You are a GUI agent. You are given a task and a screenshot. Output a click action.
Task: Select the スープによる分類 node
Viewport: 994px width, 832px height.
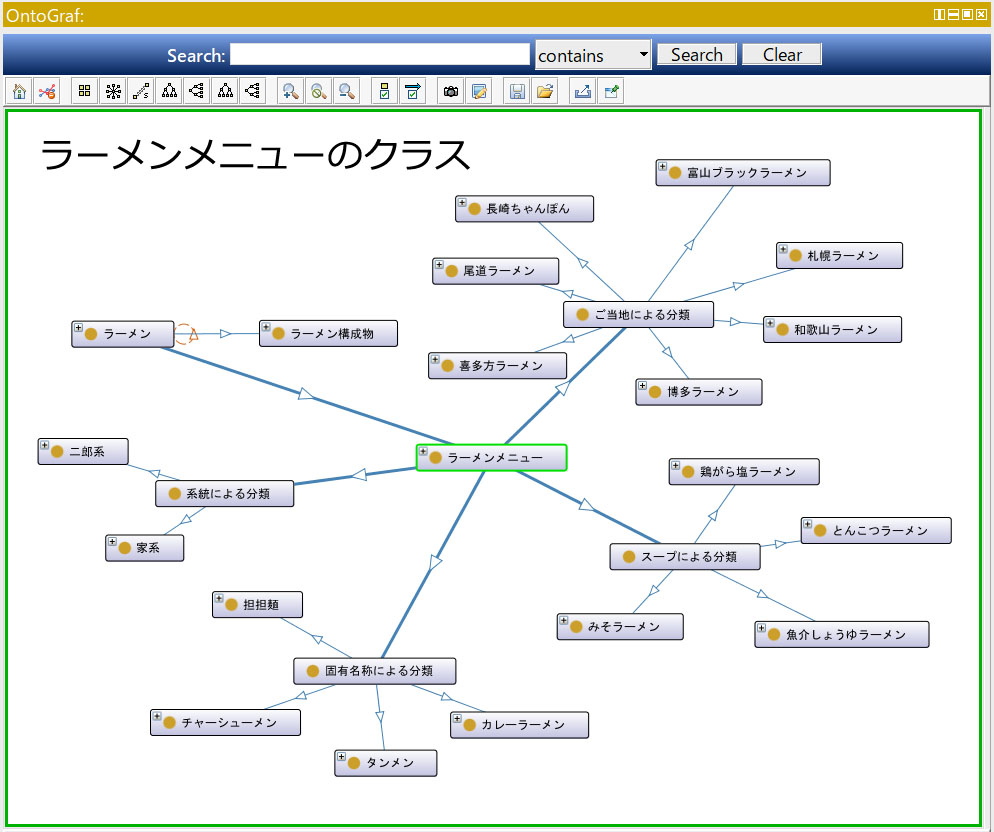(x=685, y=557)
